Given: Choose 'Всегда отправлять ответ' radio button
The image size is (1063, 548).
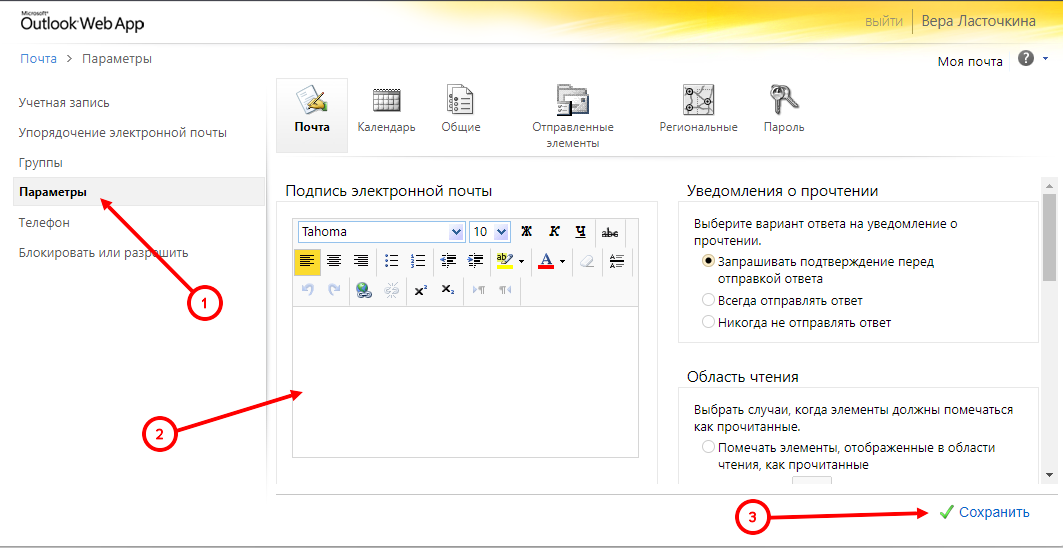Looking at the screenshot, I should tap(709, 300).
